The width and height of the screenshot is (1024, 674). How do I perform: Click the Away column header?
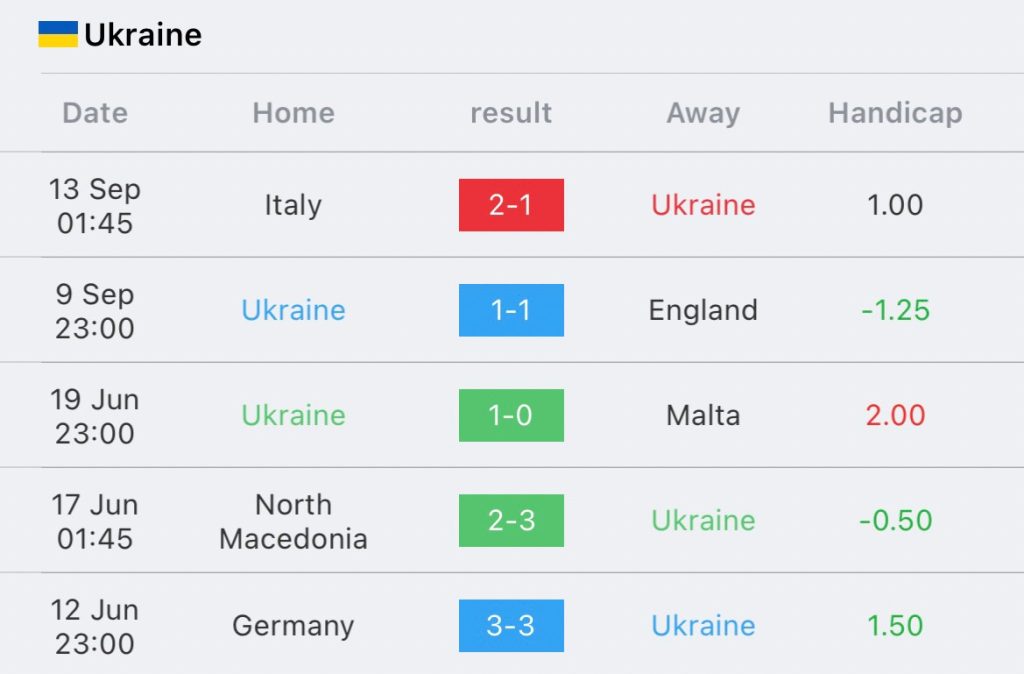point(703,114)
